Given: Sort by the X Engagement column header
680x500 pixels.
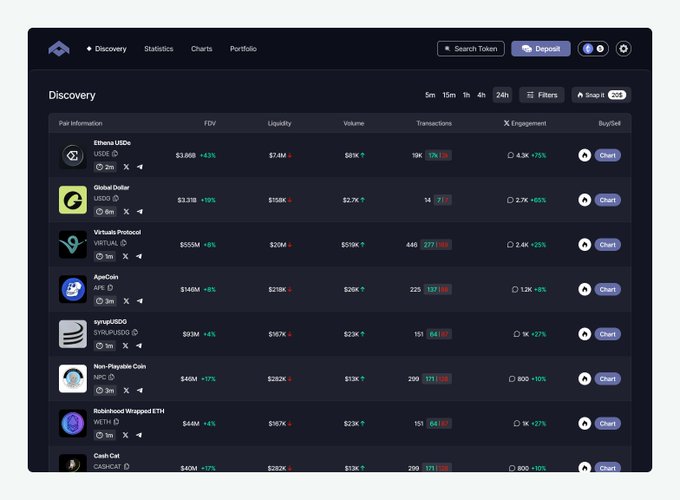Looking at the screenshot, I should pyautogui.click(x=525, y=123).
